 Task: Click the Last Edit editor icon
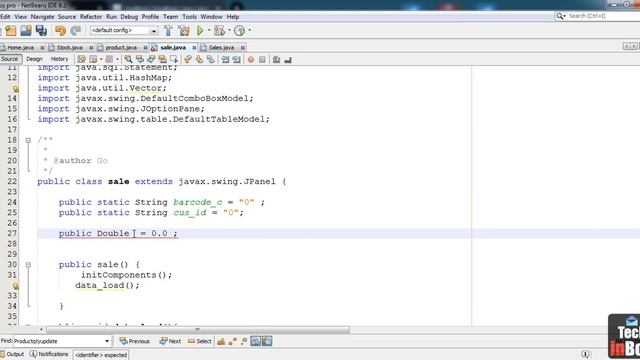(x=81, y=60)
